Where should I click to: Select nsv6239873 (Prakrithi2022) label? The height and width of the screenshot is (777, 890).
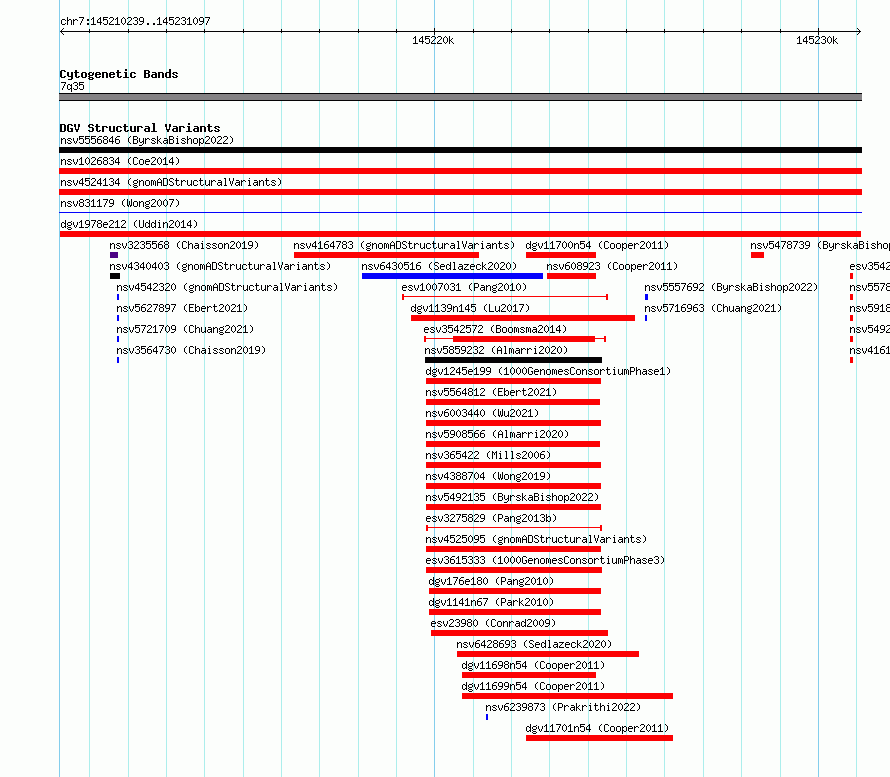[563, 707]
